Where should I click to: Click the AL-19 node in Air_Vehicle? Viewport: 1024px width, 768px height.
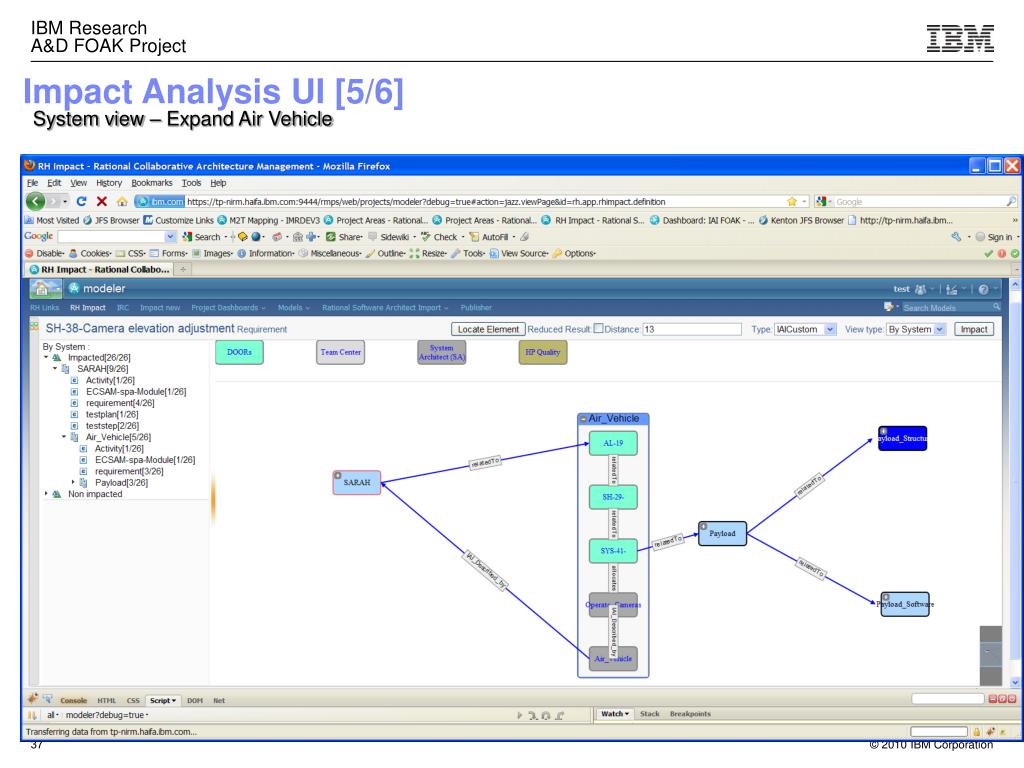point(613,443)
